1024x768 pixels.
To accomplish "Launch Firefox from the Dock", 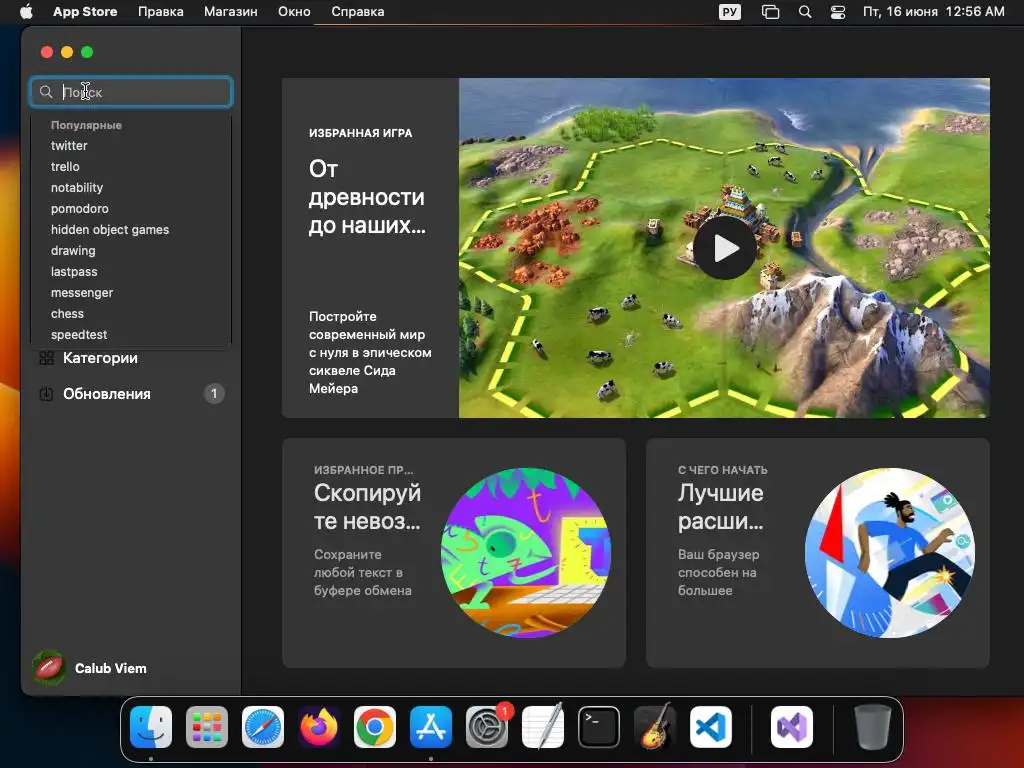I will coord(319,727).
